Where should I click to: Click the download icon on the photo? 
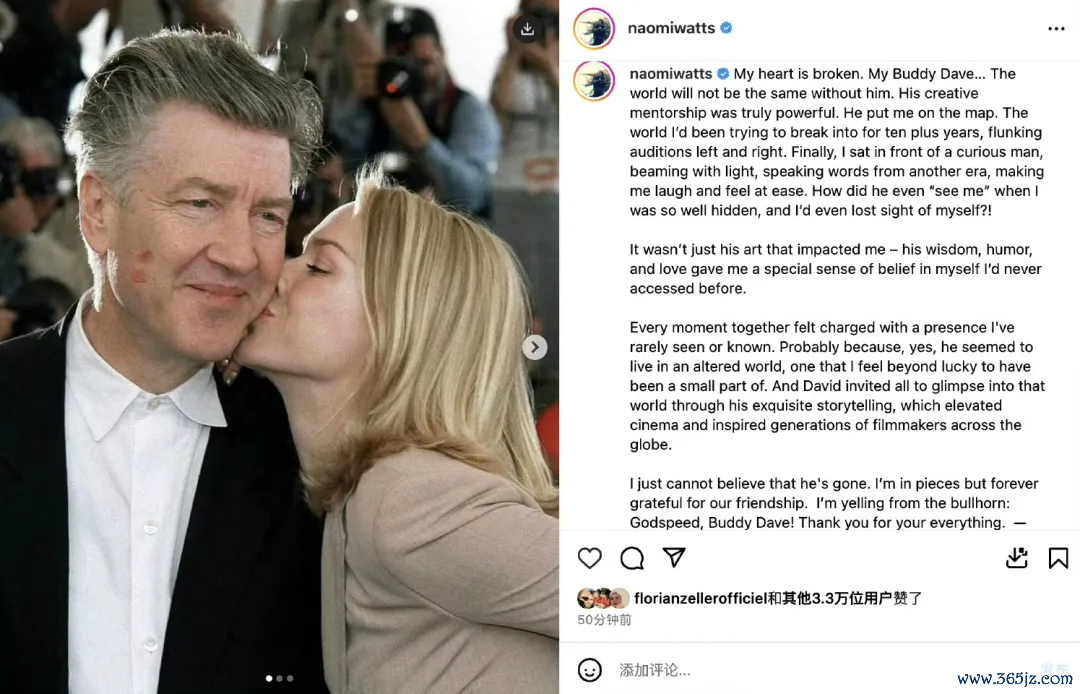[528, 29]
